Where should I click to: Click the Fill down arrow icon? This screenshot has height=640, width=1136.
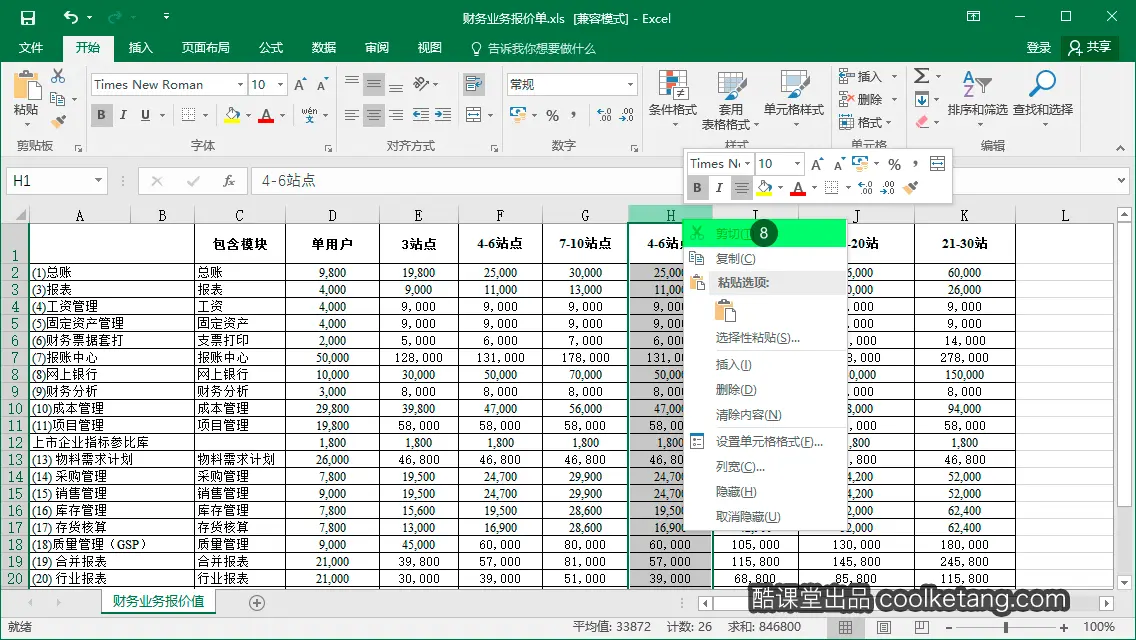tap(922, 99)
